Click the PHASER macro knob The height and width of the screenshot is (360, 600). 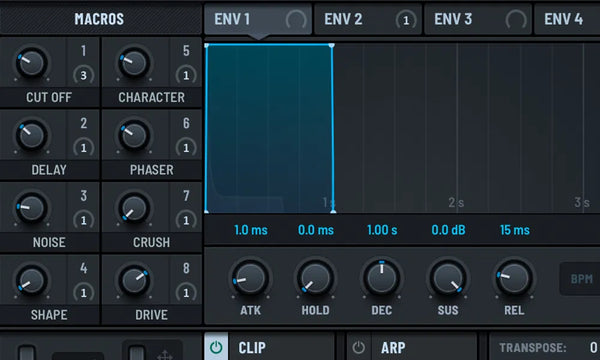(x=134, y=135)
